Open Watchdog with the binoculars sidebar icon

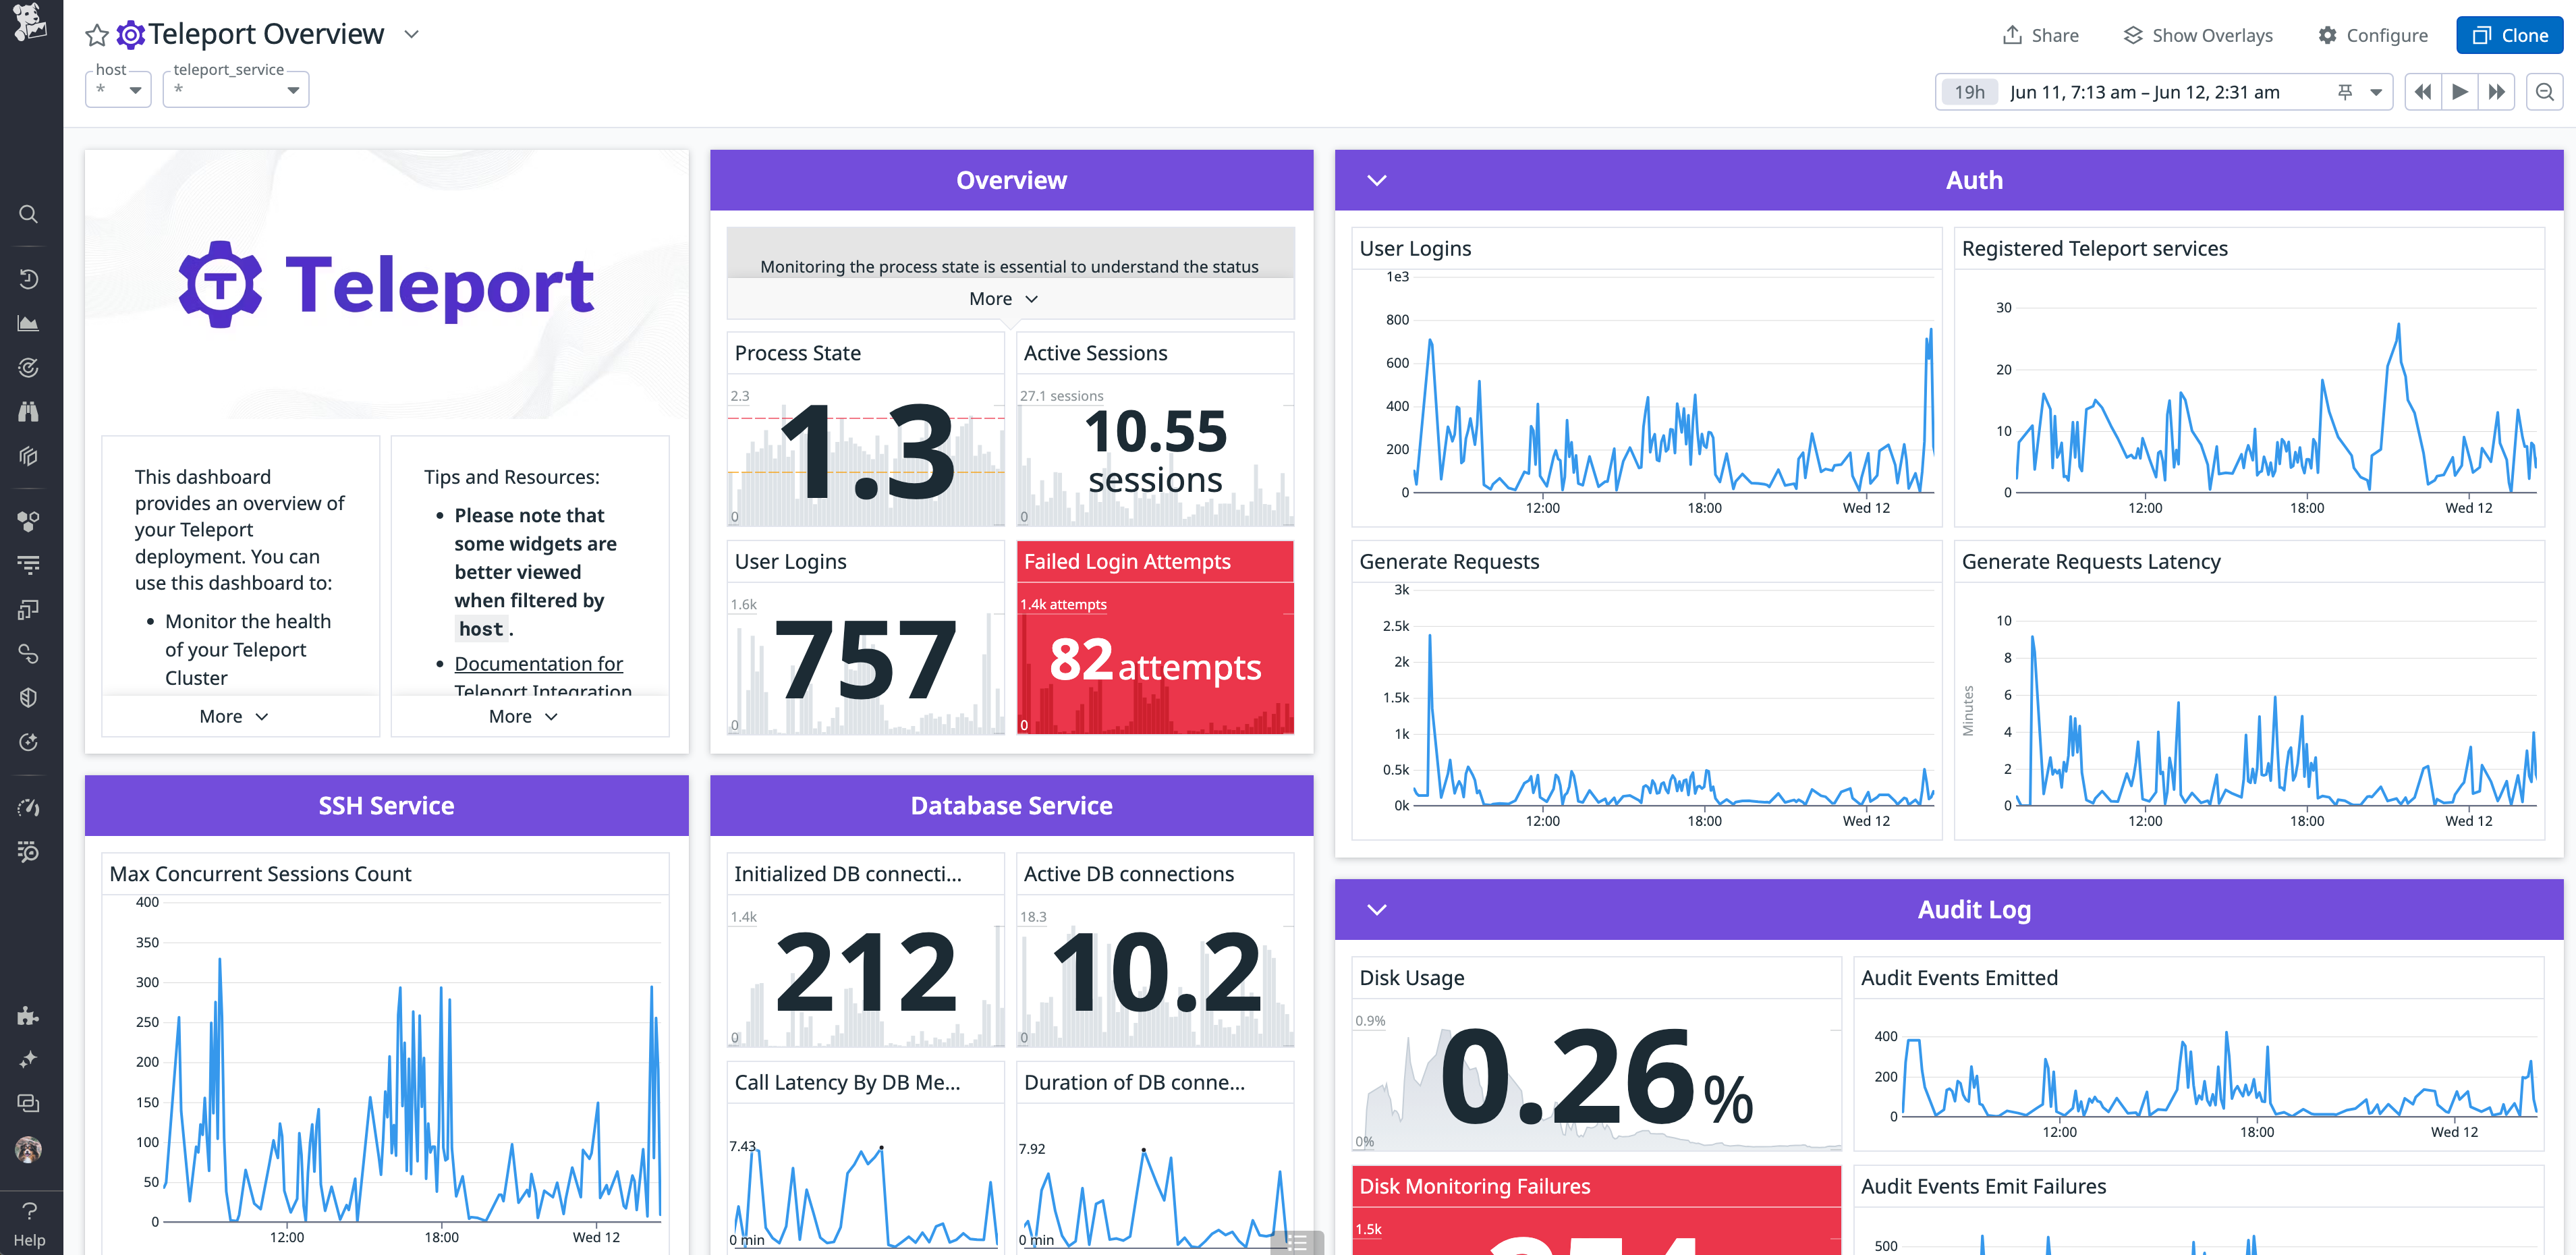tap(28, 411)
